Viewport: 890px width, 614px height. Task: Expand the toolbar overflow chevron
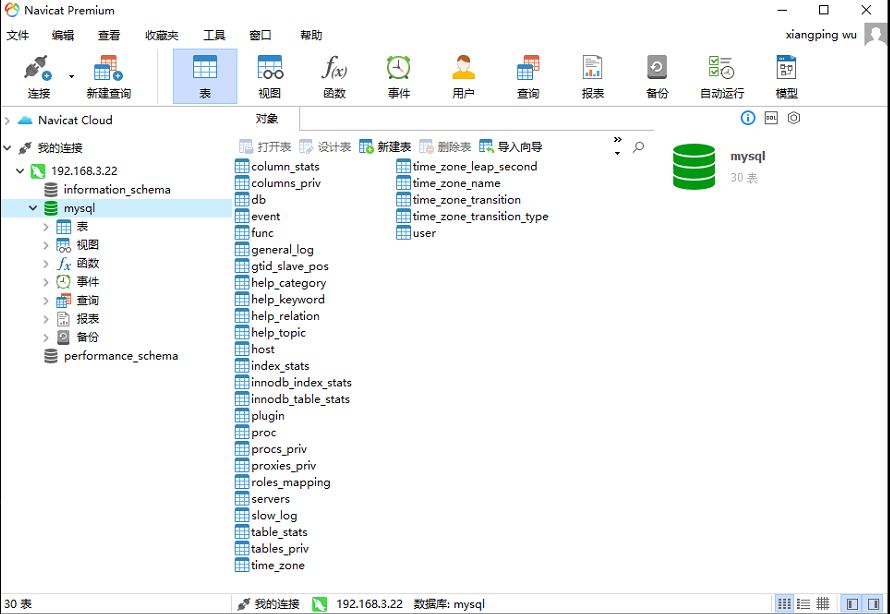[x=618, y=140]
